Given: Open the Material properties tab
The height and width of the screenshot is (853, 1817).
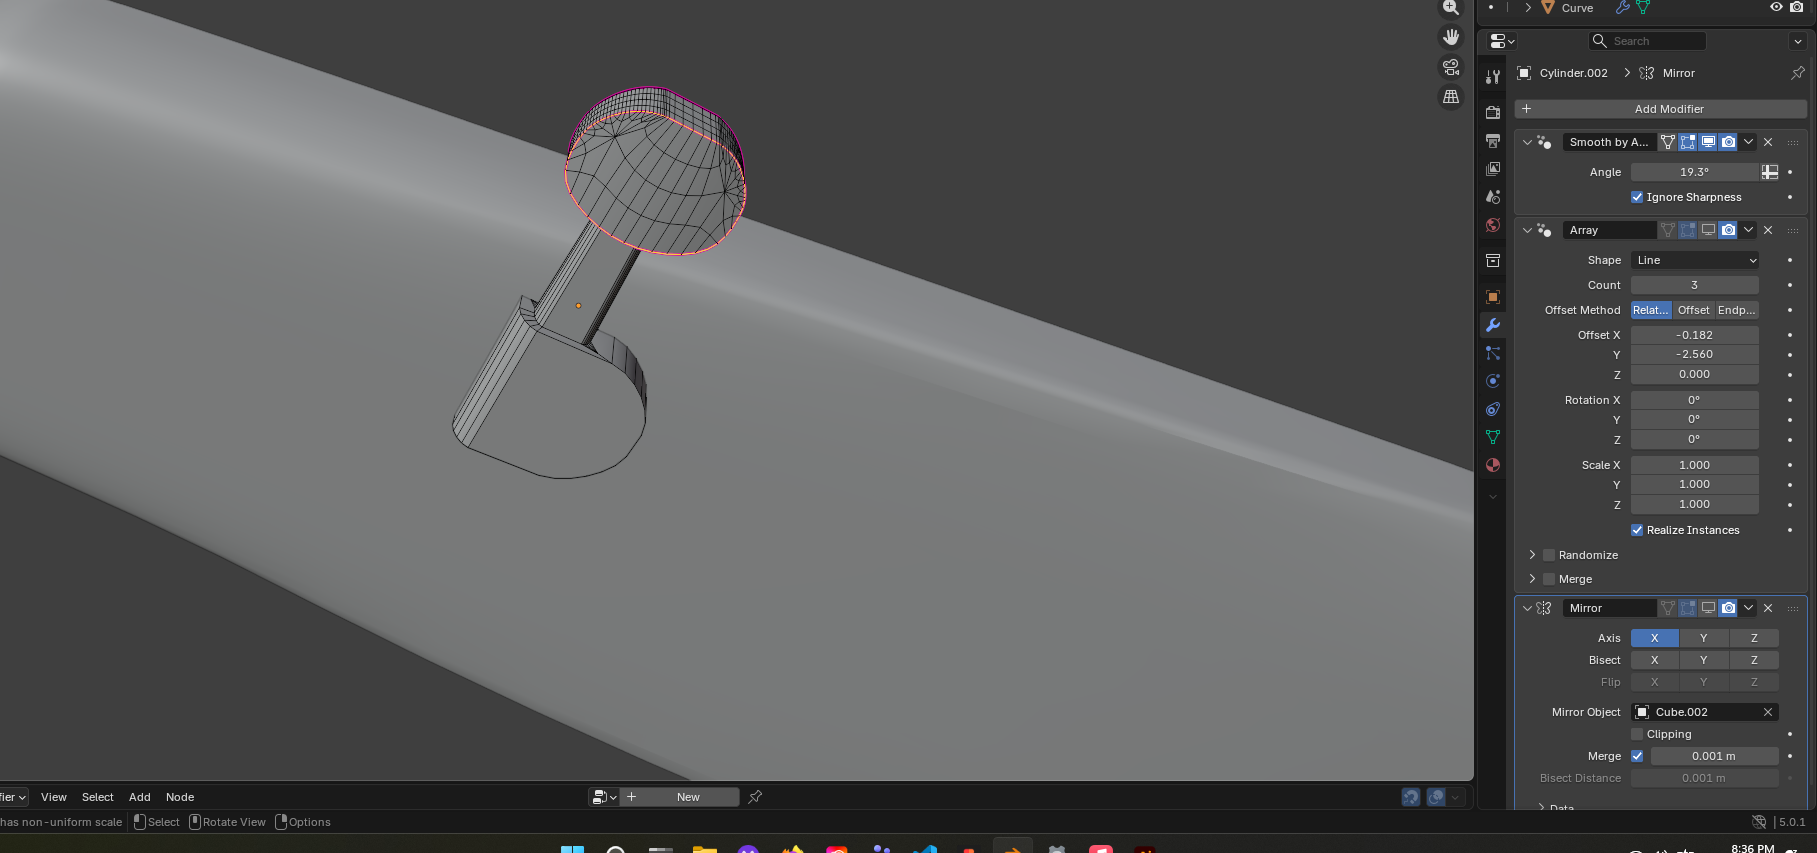Looking at the screenshot, I should [x=1493, y=465].
